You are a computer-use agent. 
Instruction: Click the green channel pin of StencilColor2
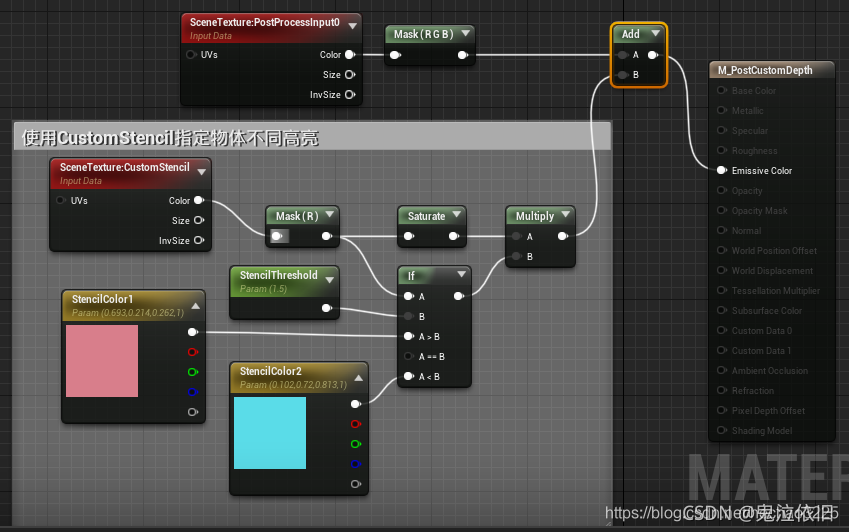coord(356,444)
